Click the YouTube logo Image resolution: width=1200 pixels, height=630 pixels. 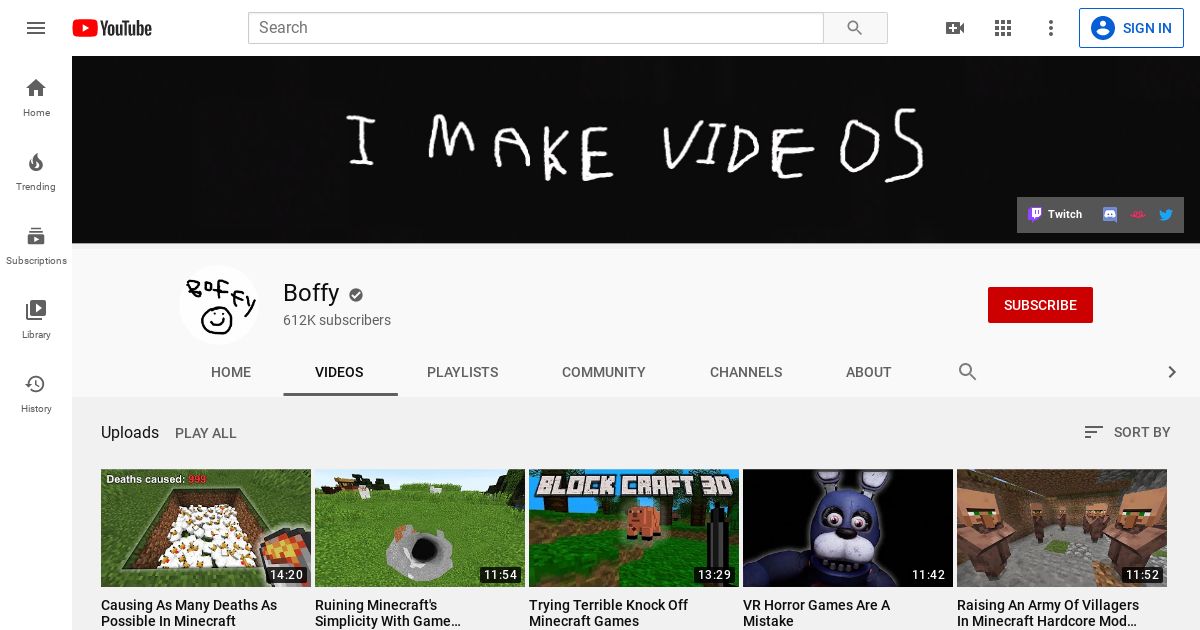pyautogui.click(x=112, y=28)
